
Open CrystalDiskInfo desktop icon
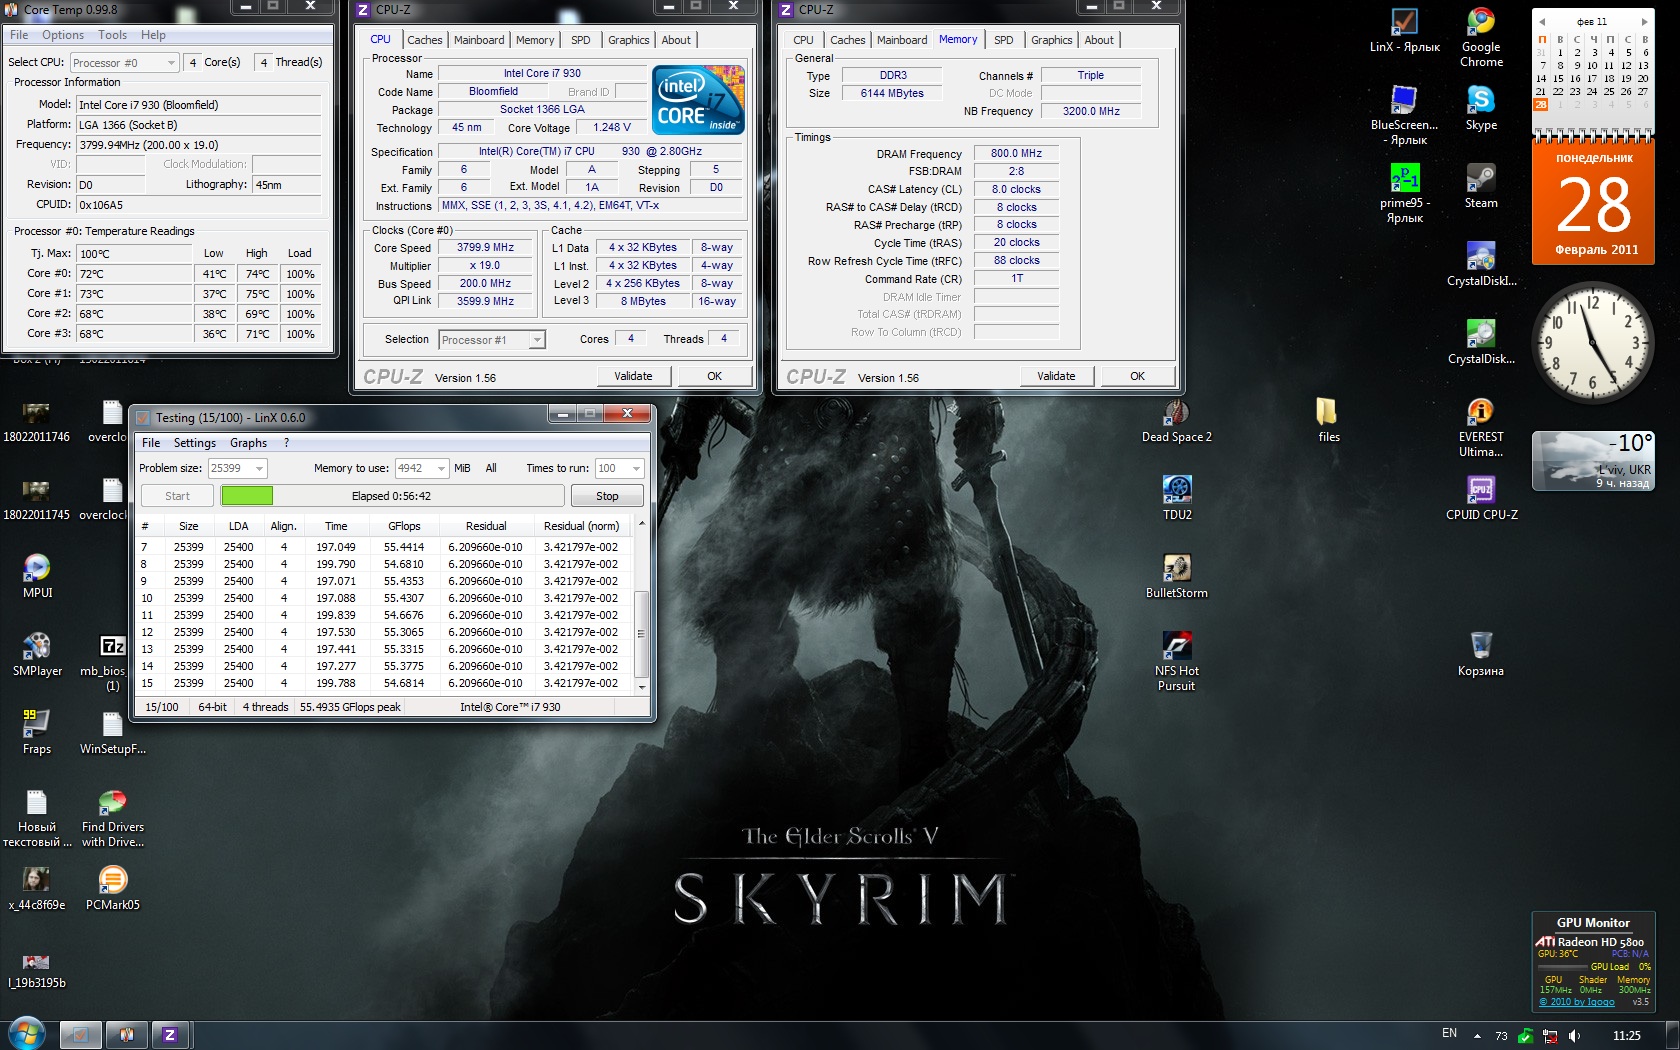pyautogui.click(x=1481, y=264)
